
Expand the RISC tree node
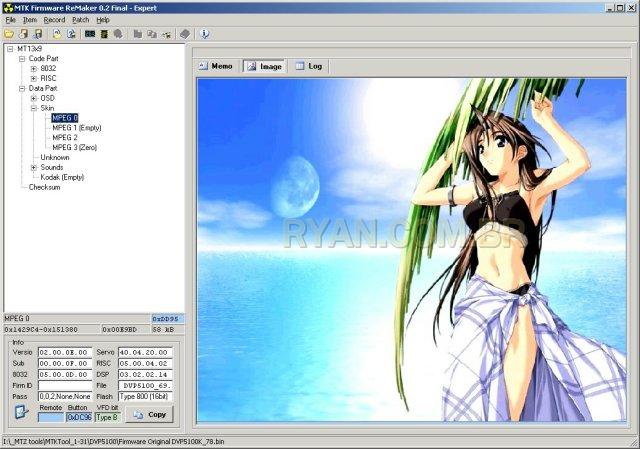point(34,78)
